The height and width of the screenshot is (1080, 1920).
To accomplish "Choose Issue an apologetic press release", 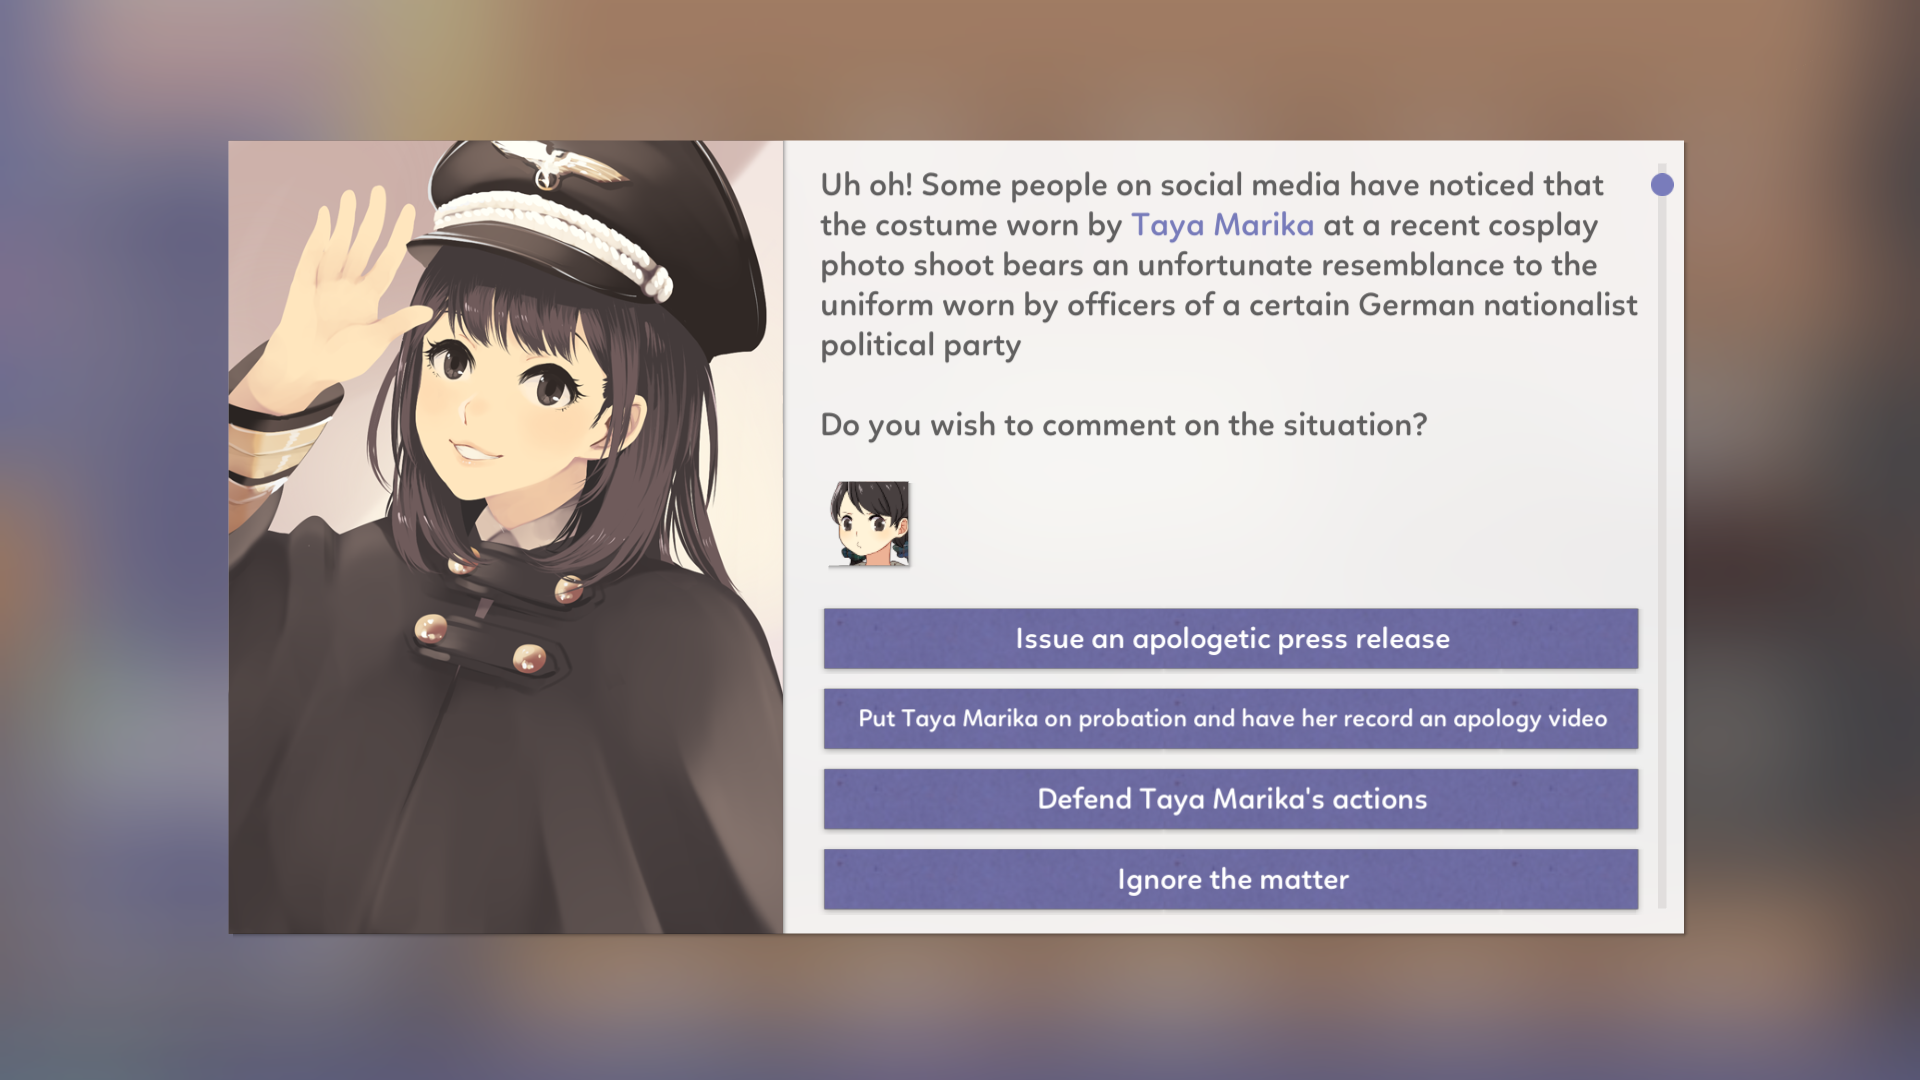I will click(x=1231, y=638).
